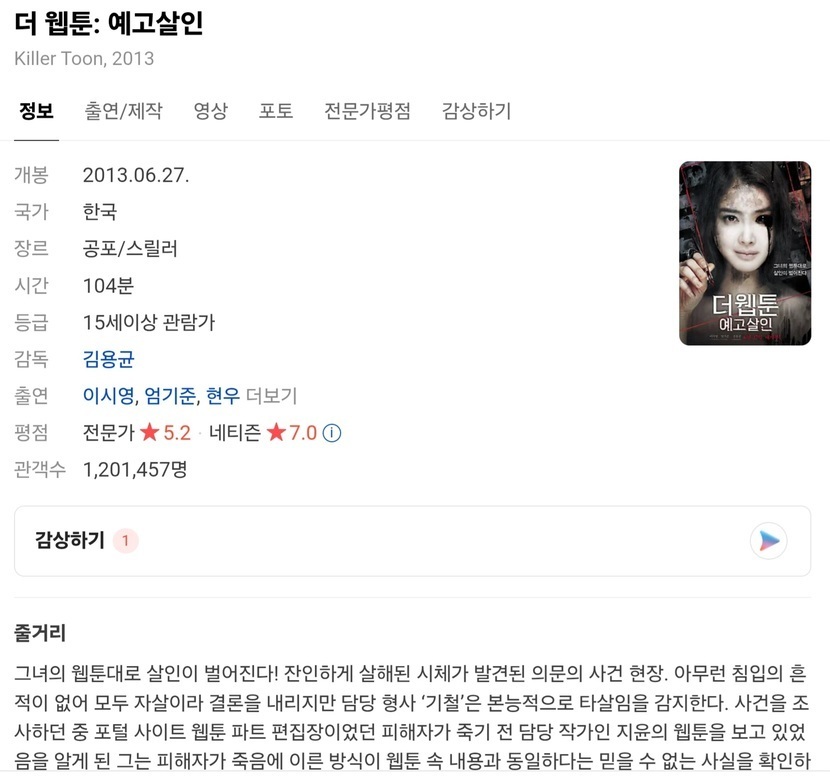The width and height of the screenshot is (830, 782).
Task: Open the Killer Toon movie poster
Action: pos(745,253)
